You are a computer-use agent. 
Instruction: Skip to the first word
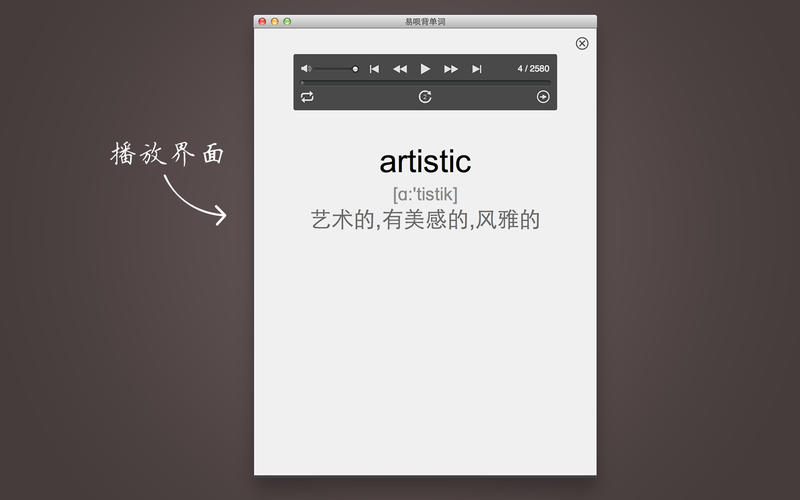(x=374, y=69)
